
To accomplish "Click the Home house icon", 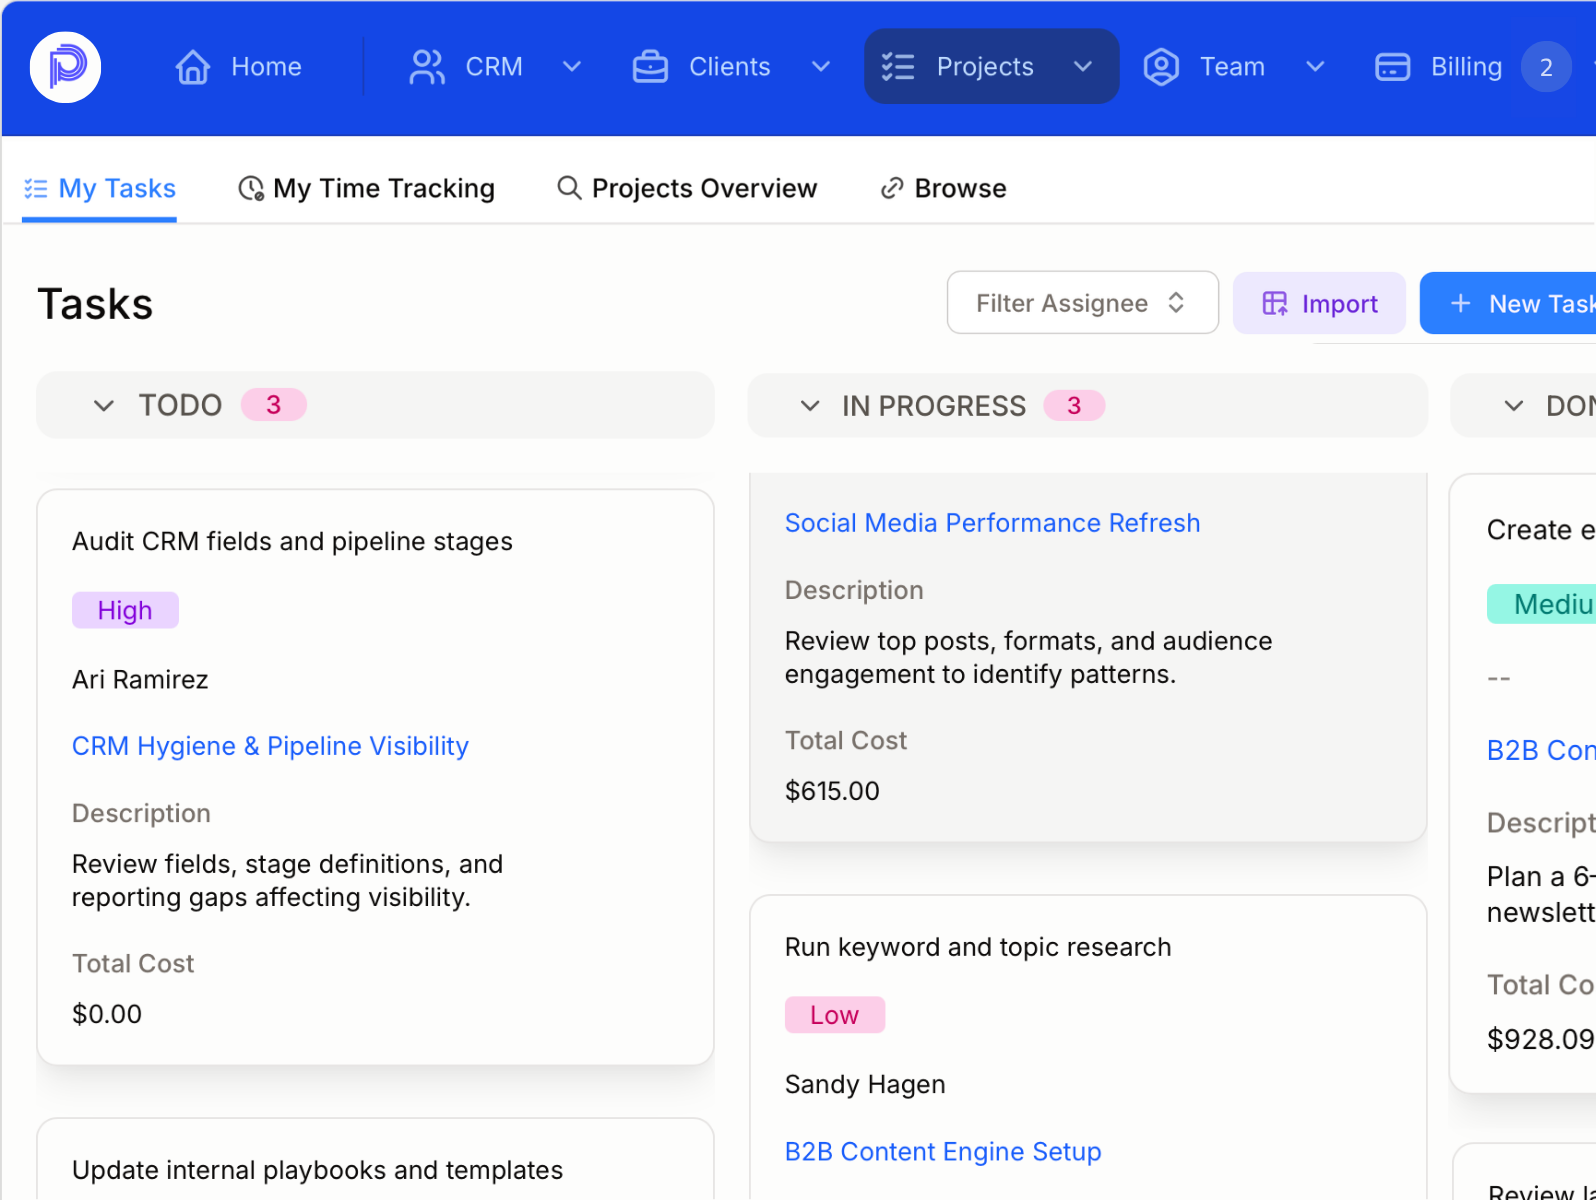I will click(x=193, y=67).
